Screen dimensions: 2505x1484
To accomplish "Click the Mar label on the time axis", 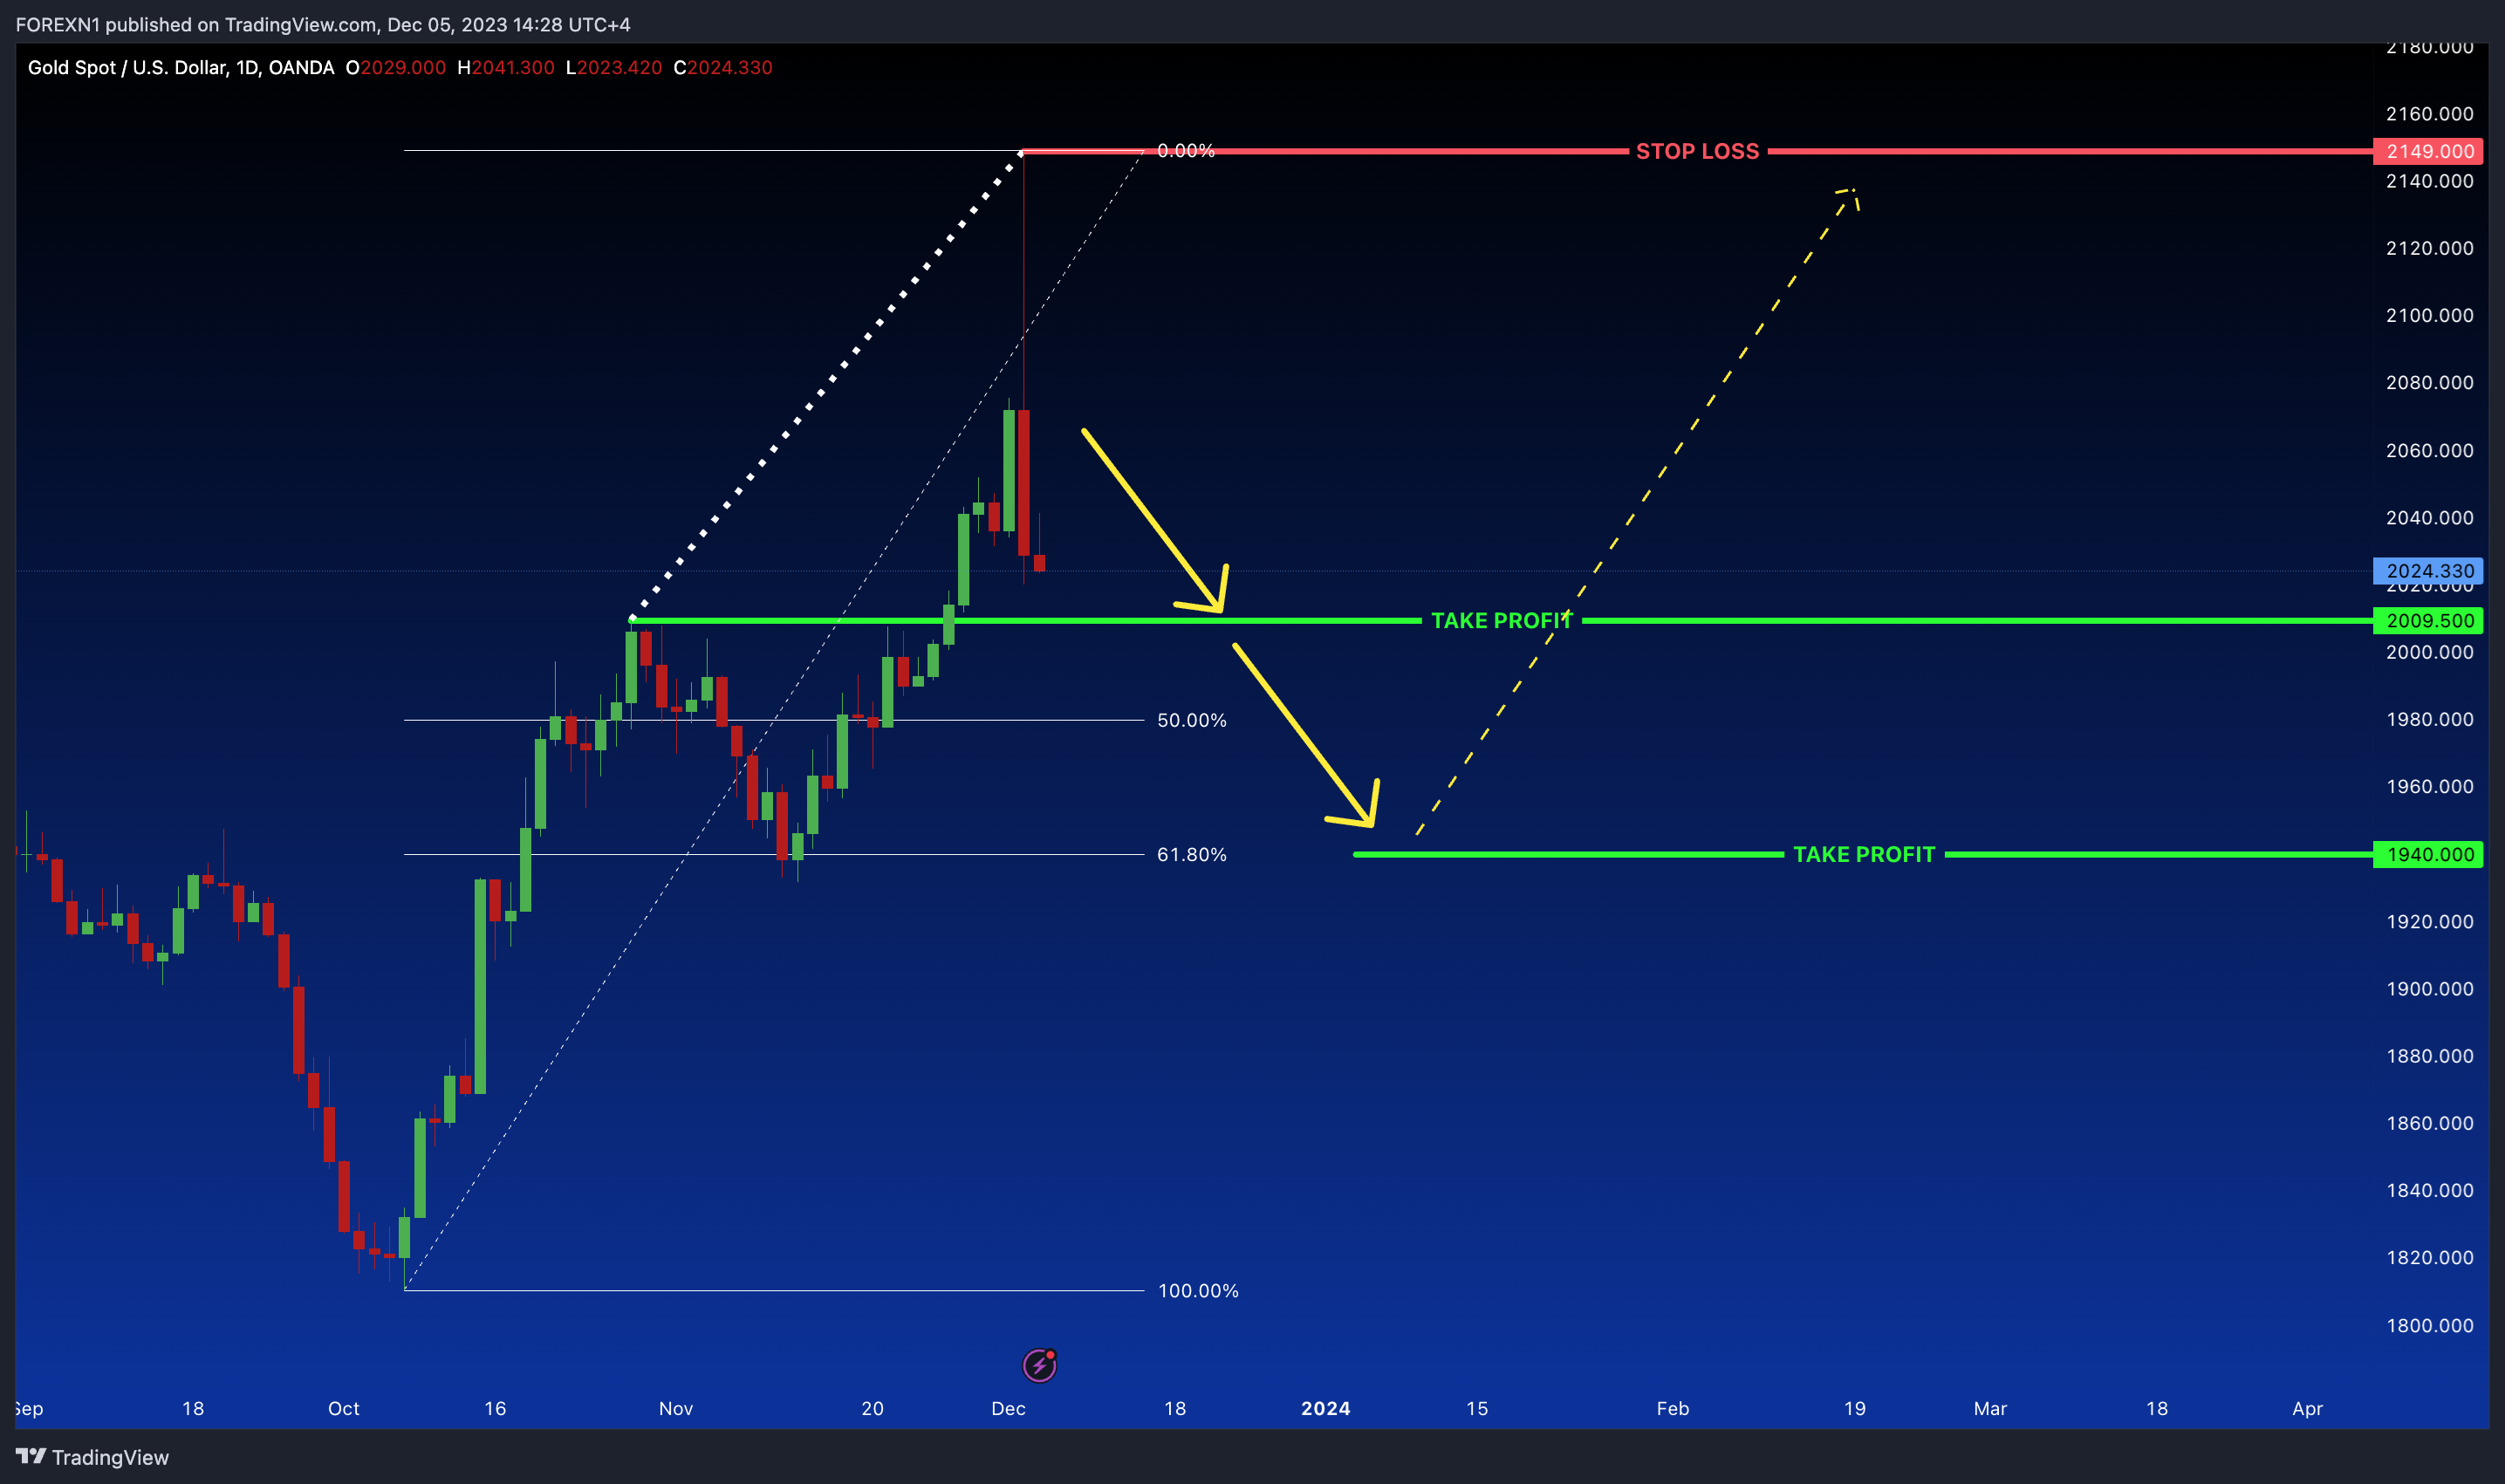I will tap(1990, 1408).
